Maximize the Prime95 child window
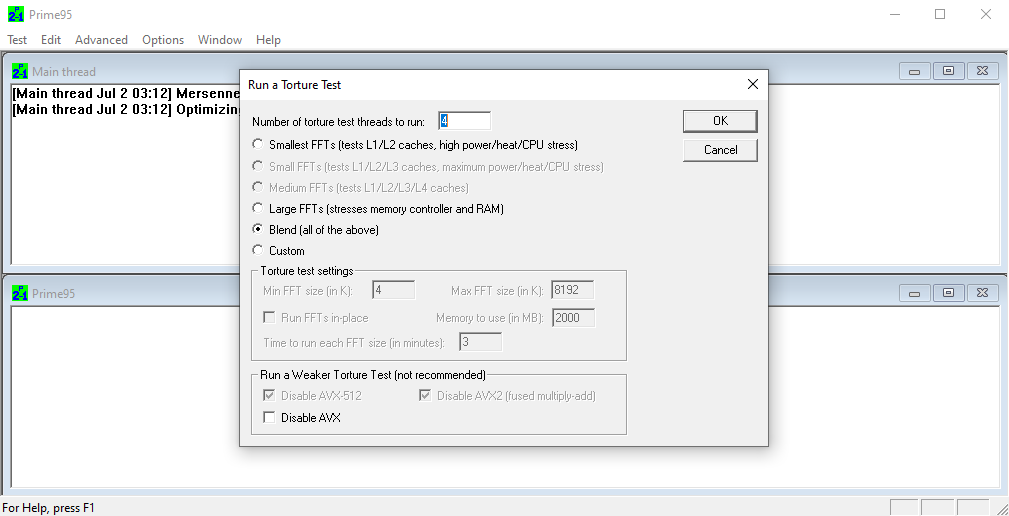 (x=948, y=293)
